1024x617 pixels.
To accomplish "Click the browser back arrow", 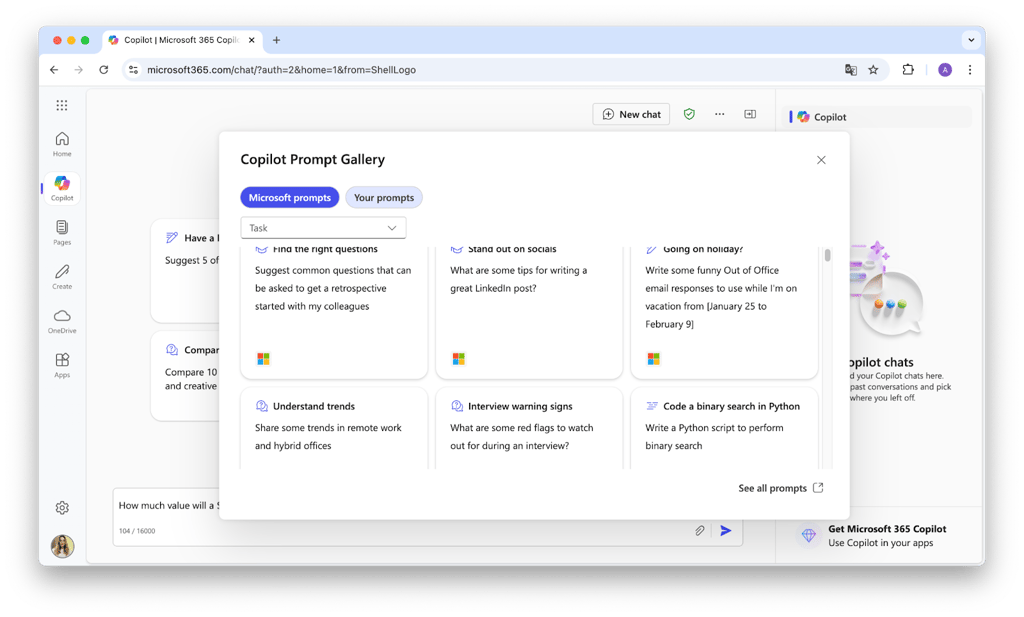I will tap(54, 70).
